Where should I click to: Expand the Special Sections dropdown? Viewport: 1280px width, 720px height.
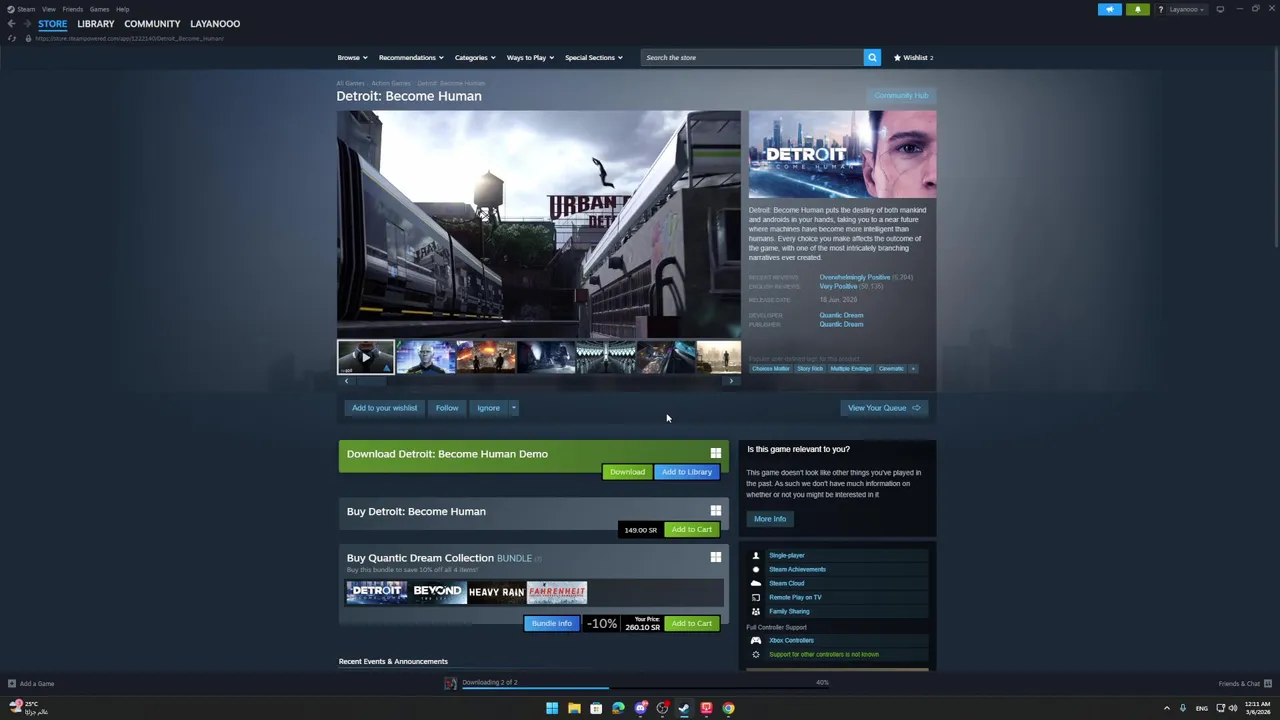click(593, 57)
